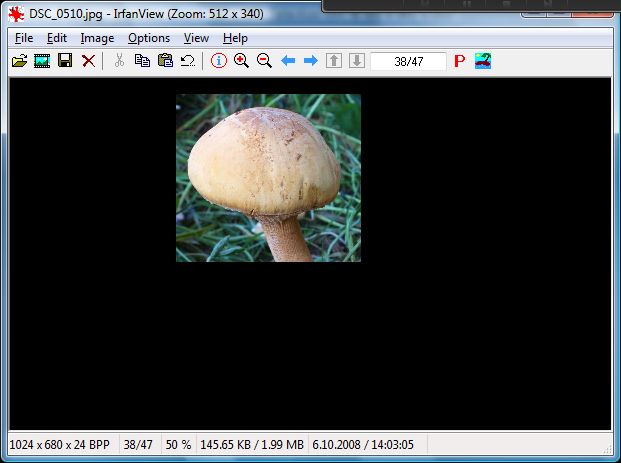This screenshot has width=621, height=463.
Task: Show image information with the 'i' icon
Action: click(x=219, y=61)
